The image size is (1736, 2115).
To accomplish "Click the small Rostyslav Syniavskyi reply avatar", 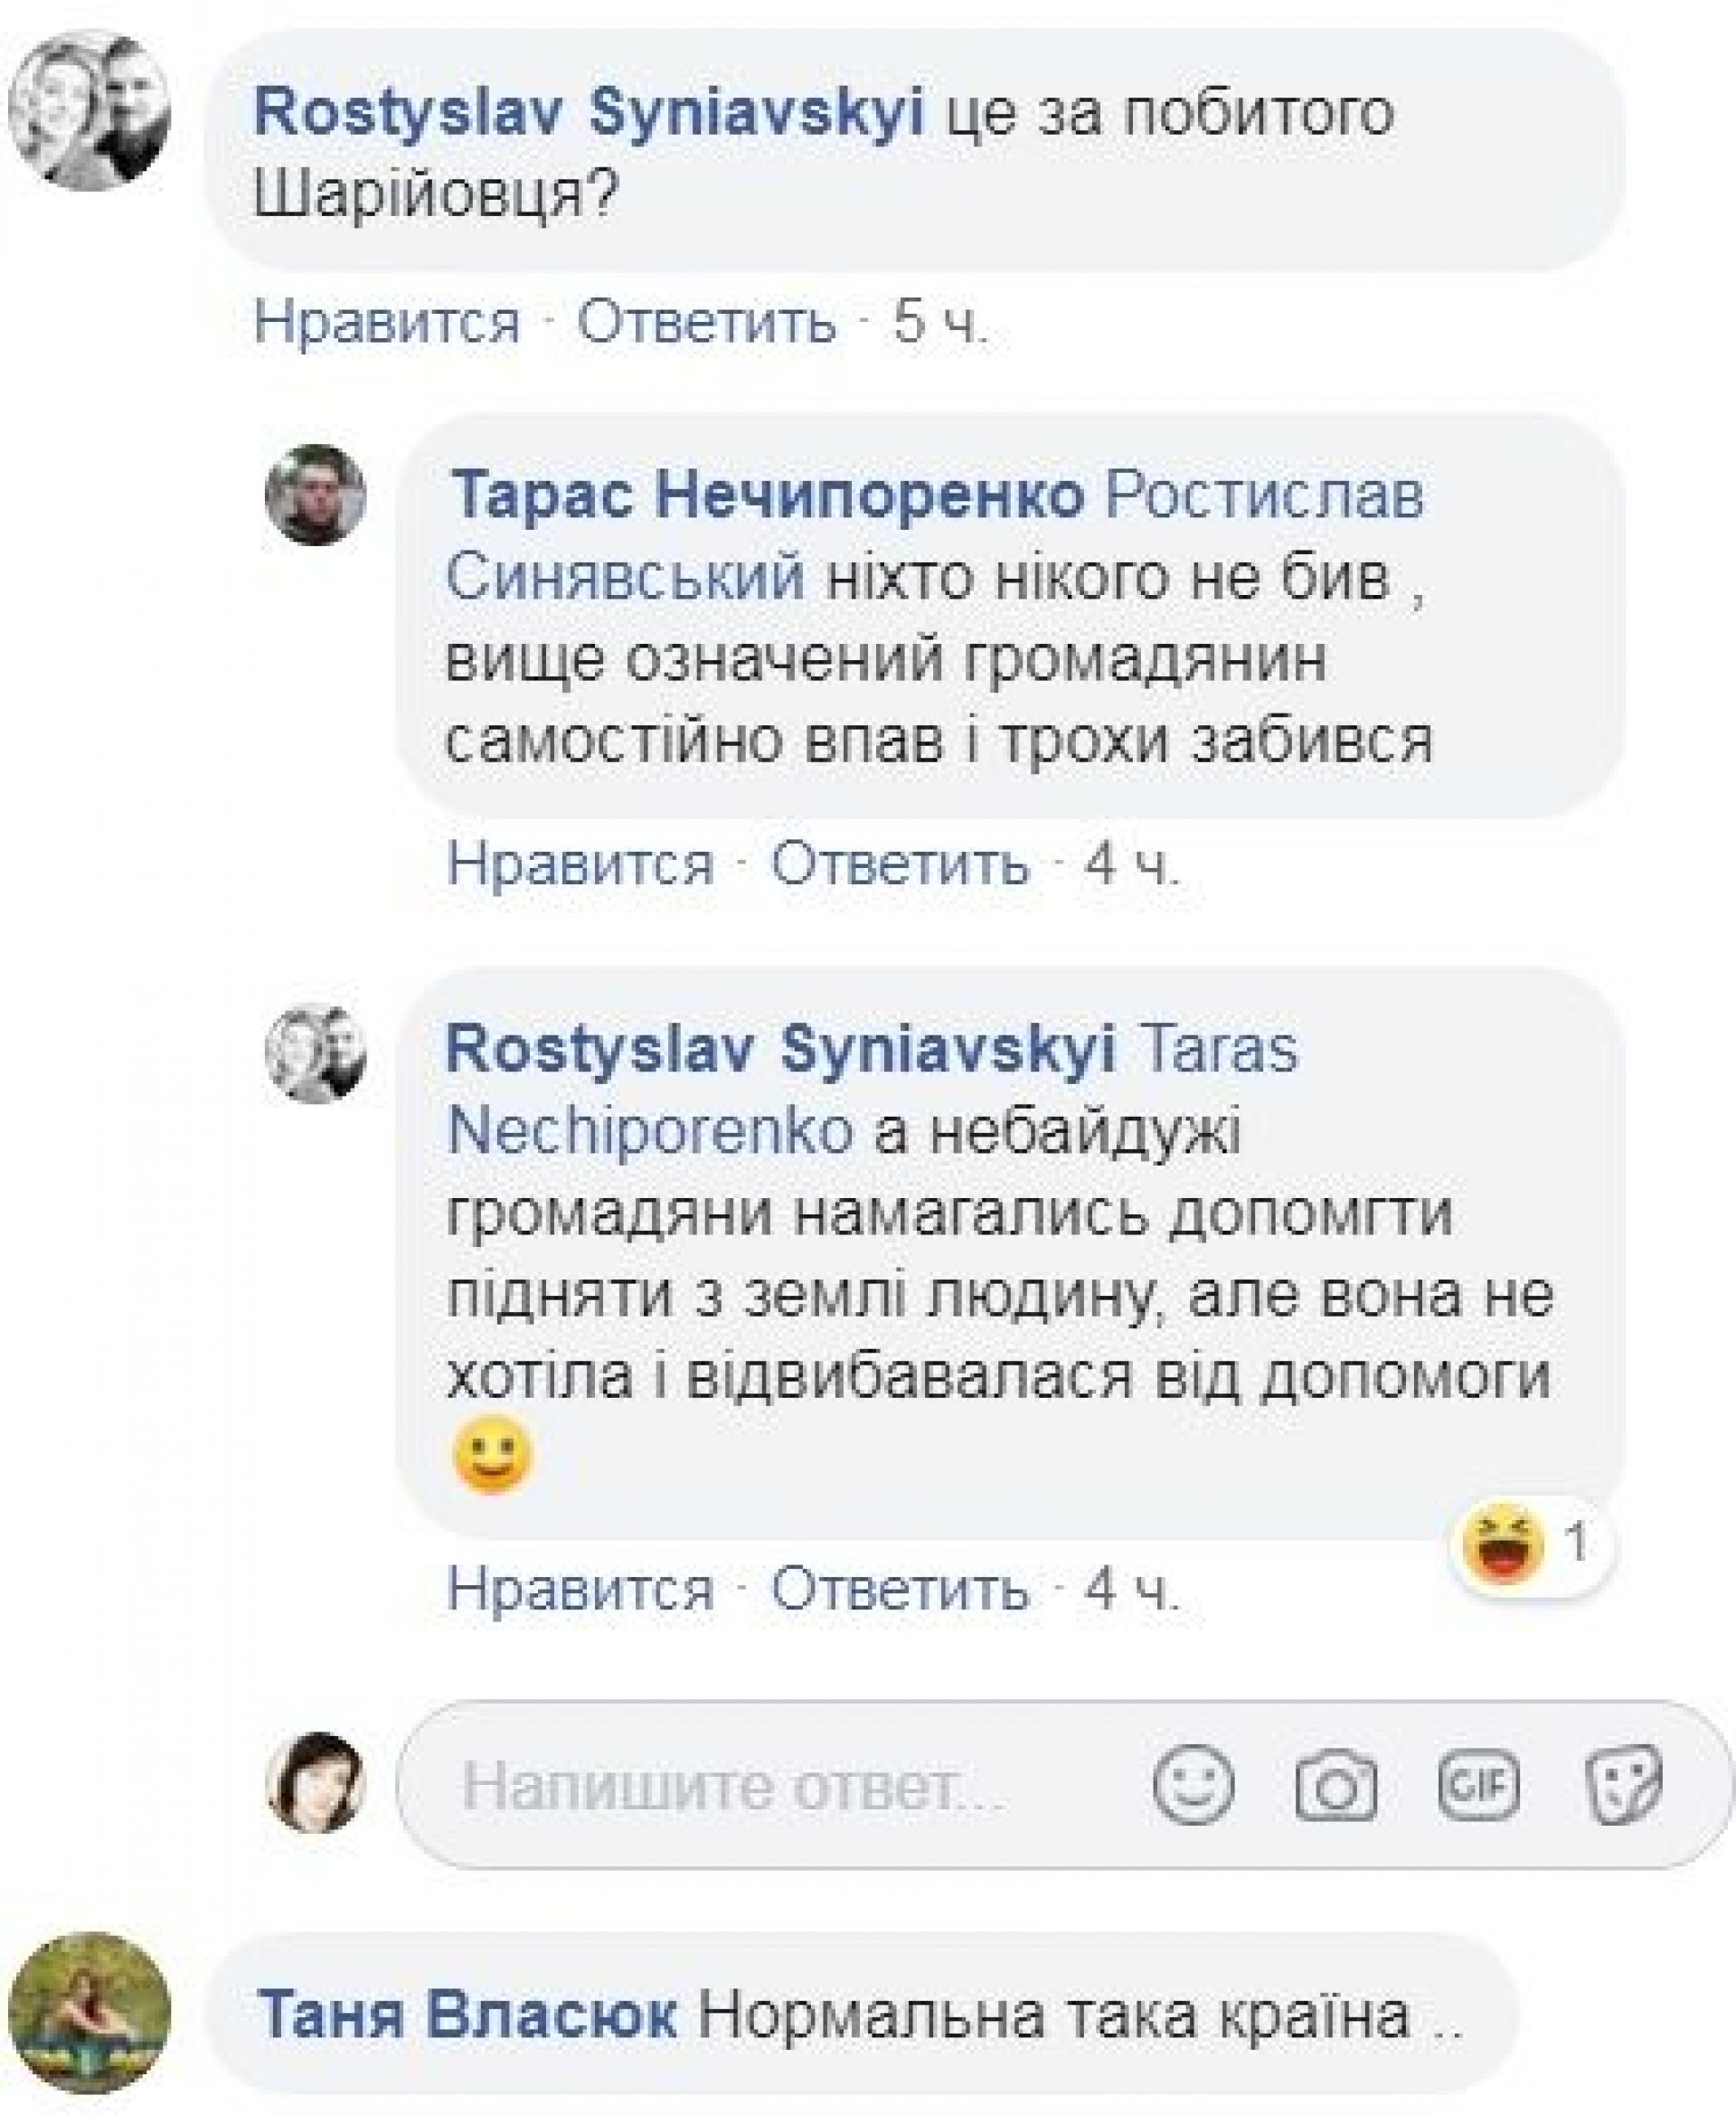I will click(x=315, y=1053).
